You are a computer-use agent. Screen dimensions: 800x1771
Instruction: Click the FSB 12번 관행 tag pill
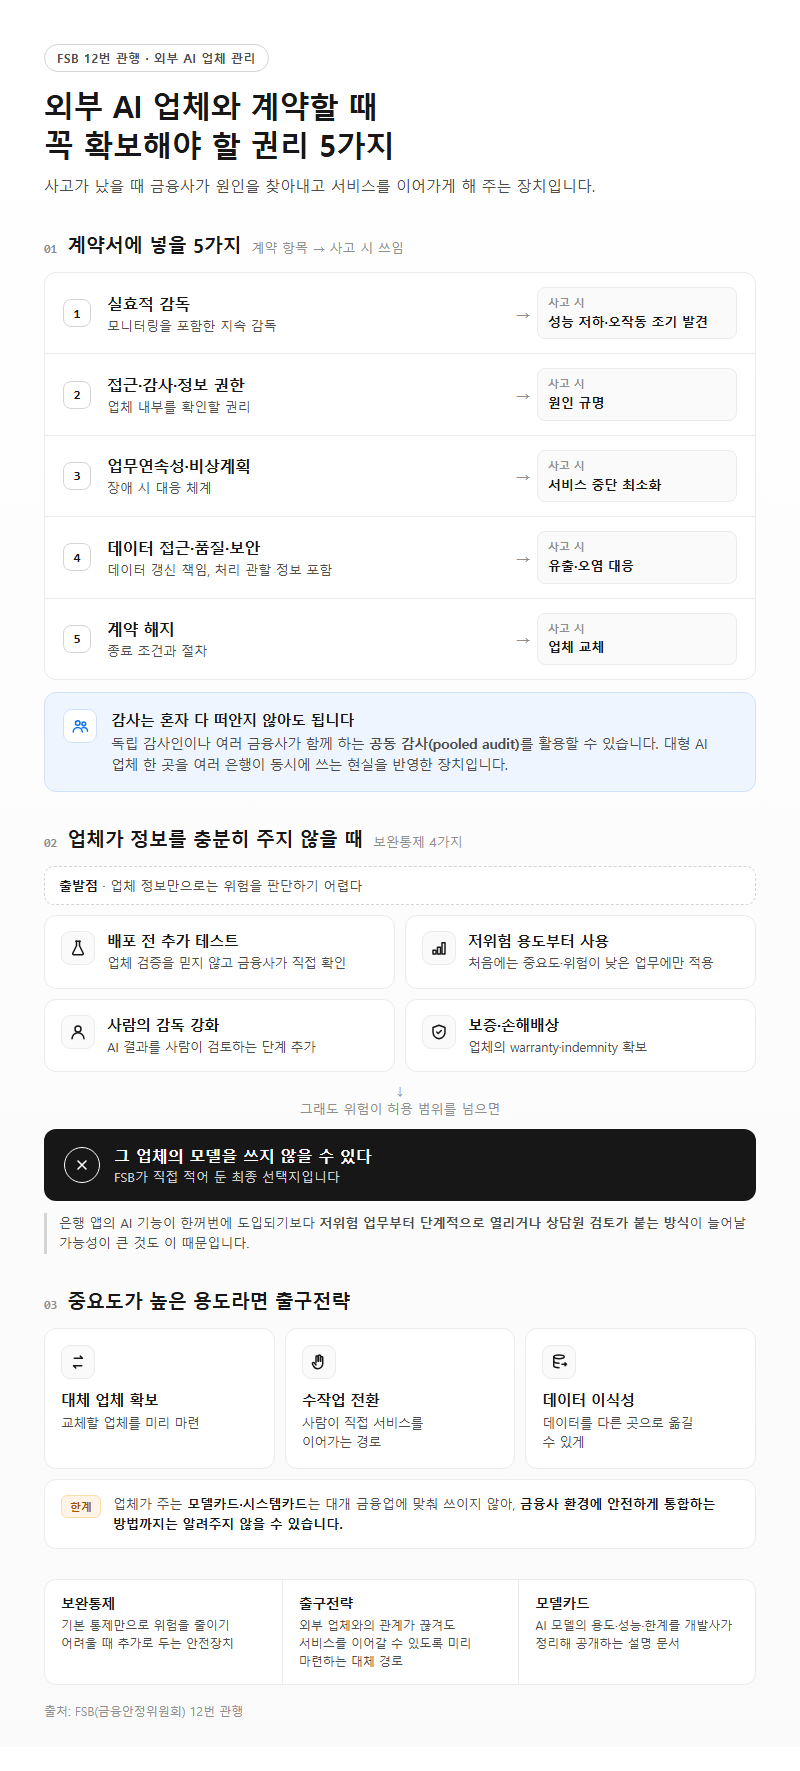pyautogui.click(x=156, y=58)
